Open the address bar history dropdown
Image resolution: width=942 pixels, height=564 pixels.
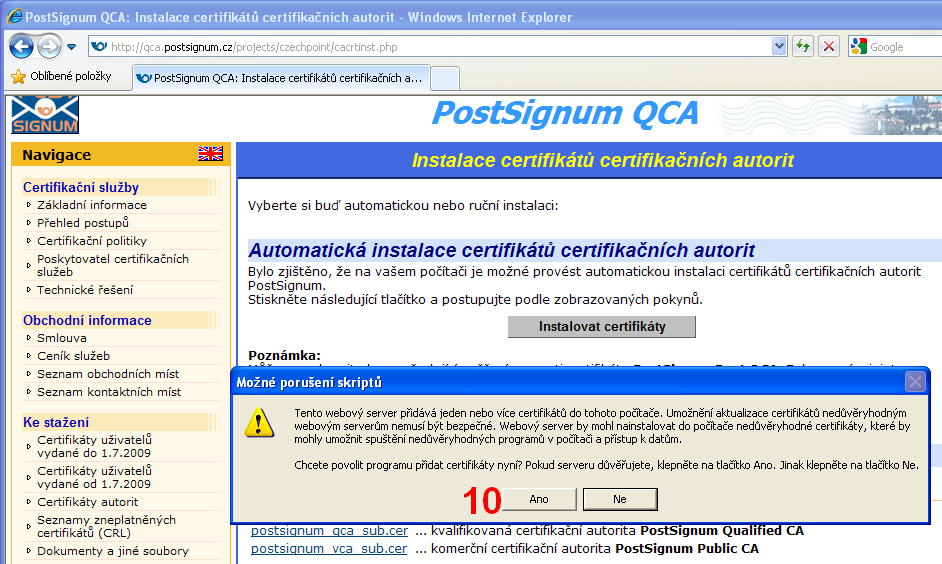point(779,46)
